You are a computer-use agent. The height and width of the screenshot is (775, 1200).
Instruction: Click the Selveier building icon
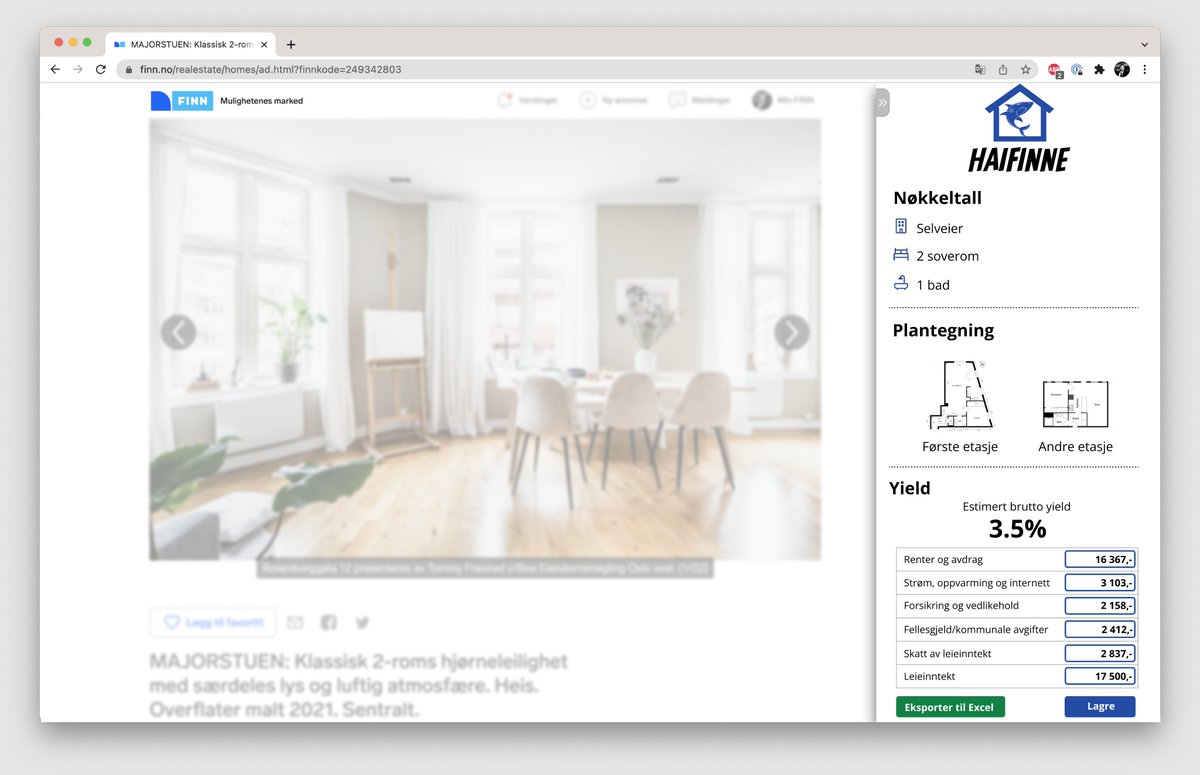tap(901, 227)
